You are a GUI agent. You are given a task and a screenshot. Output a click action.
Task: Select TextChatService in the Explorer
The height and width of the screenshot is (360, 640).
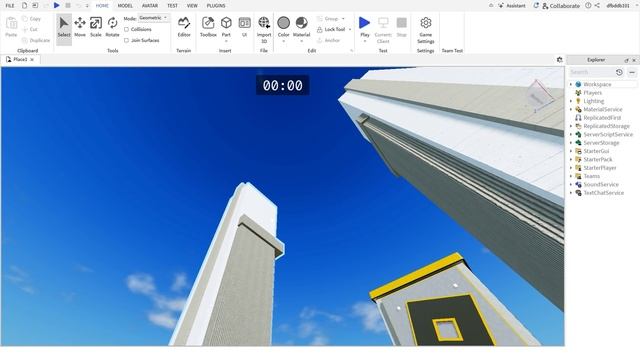[x=603, y=193]
